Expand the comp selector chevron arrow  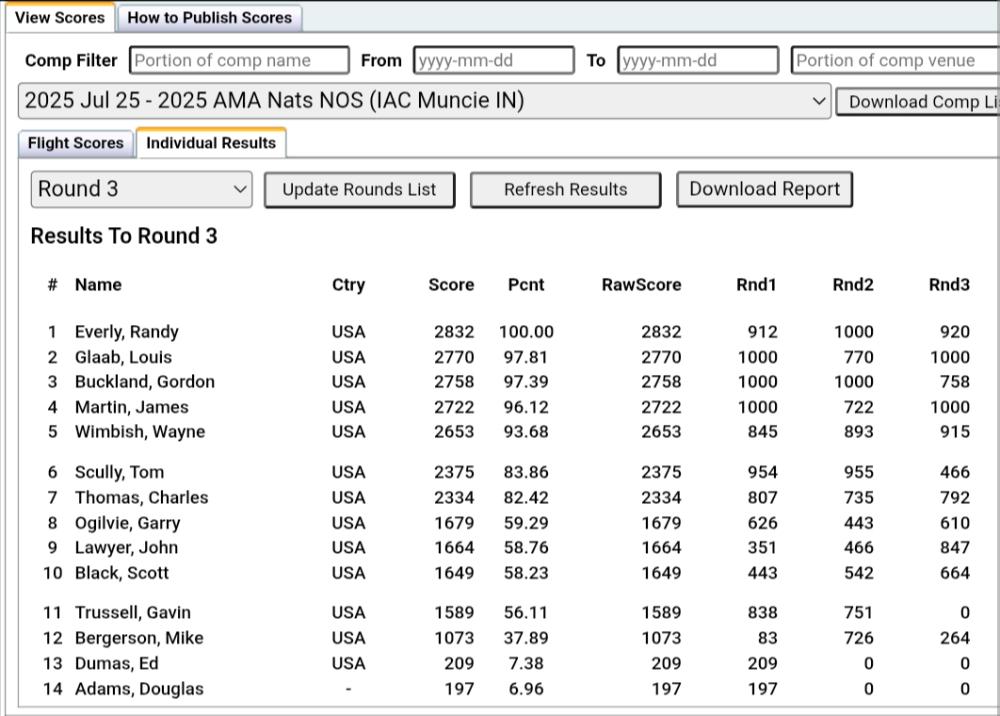point(820,101)
